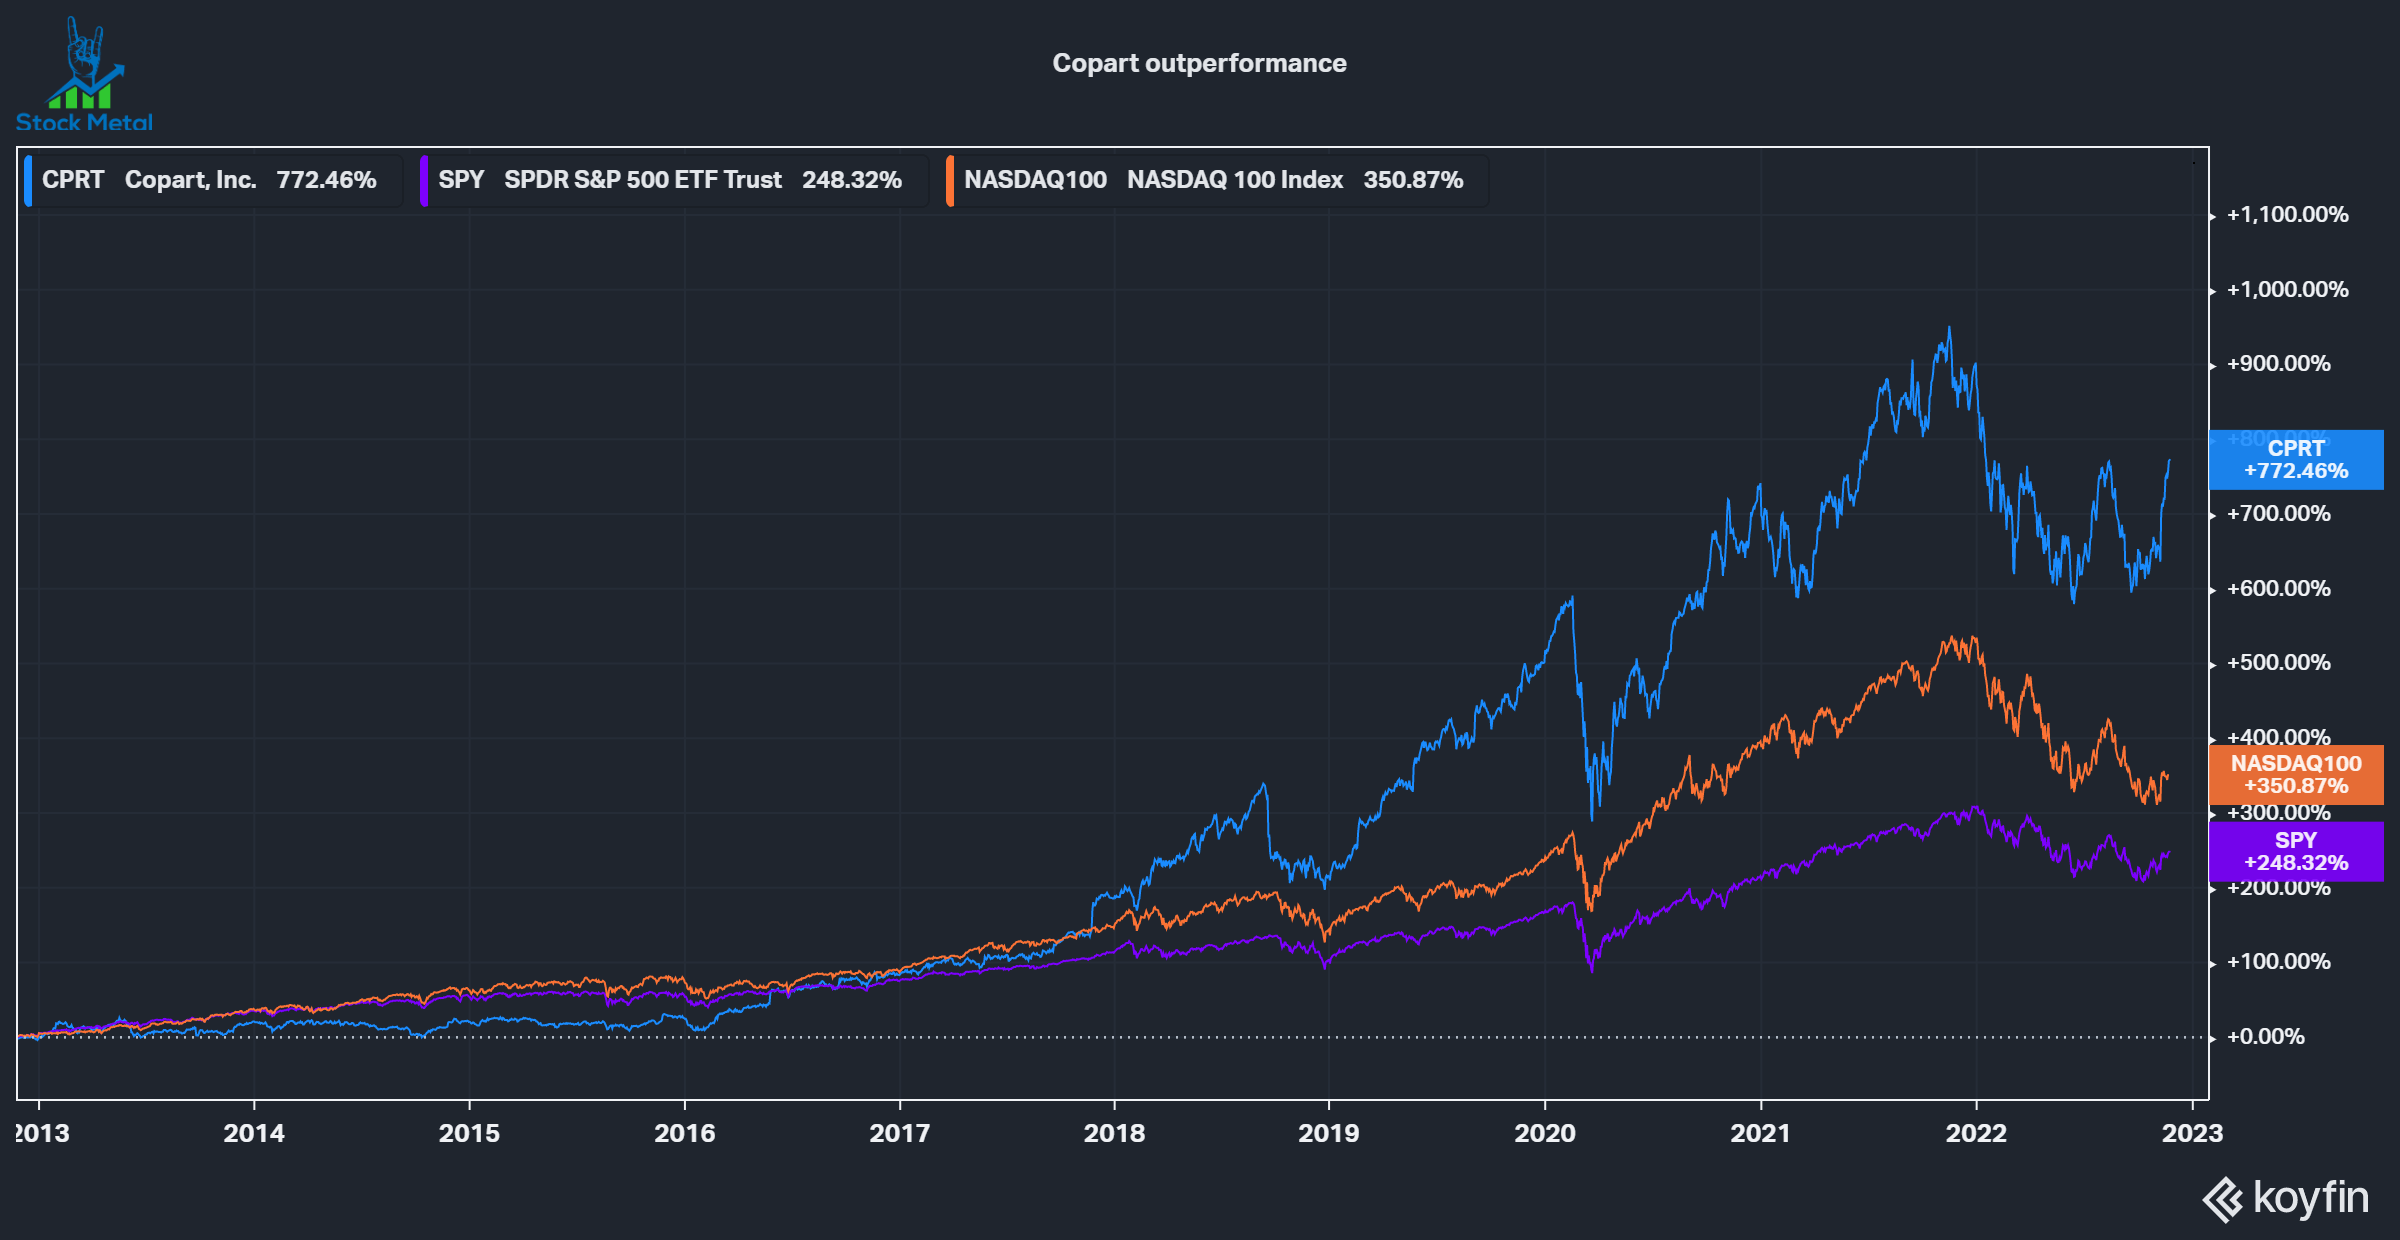
Task: Click the SPY +248.32% price label
Action: 2296,852
